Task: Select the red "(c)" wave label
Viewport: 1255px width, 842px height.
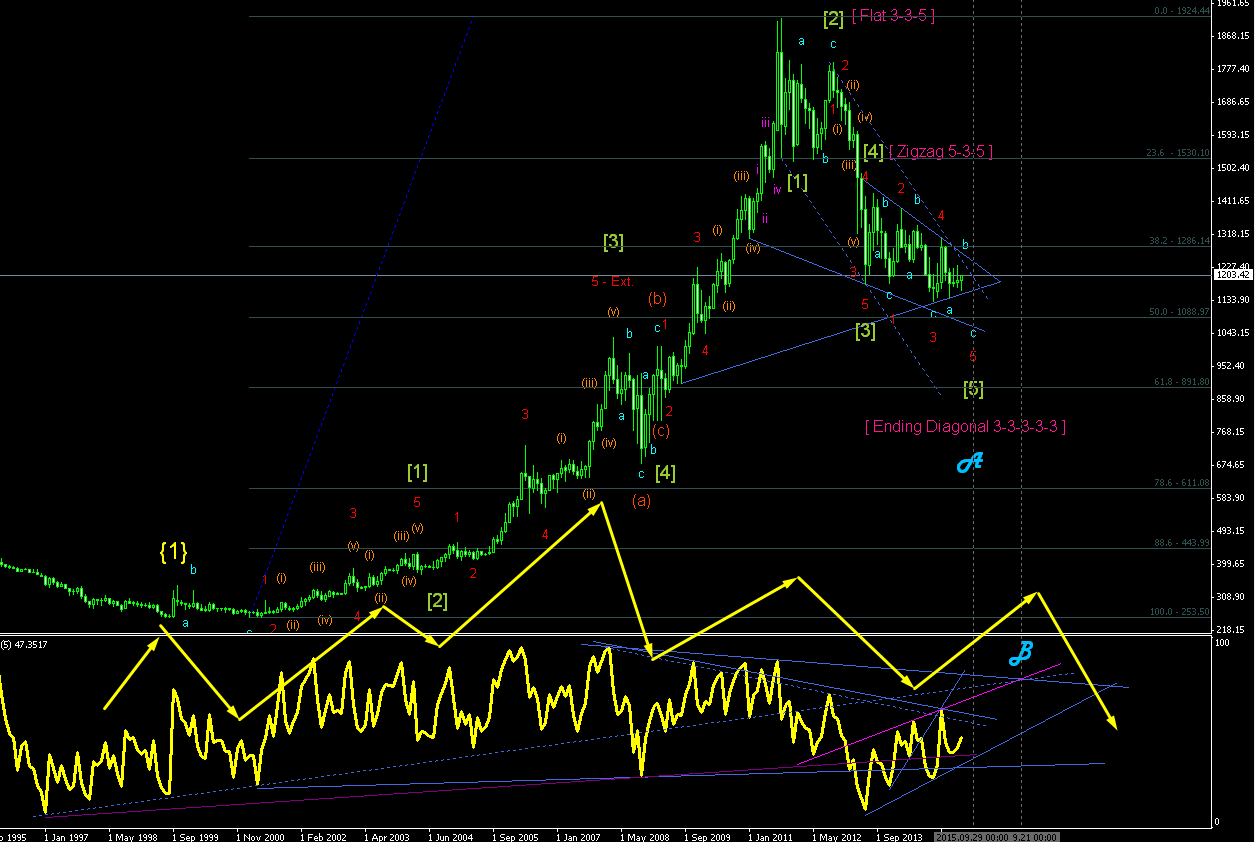Action: [660, 431]
